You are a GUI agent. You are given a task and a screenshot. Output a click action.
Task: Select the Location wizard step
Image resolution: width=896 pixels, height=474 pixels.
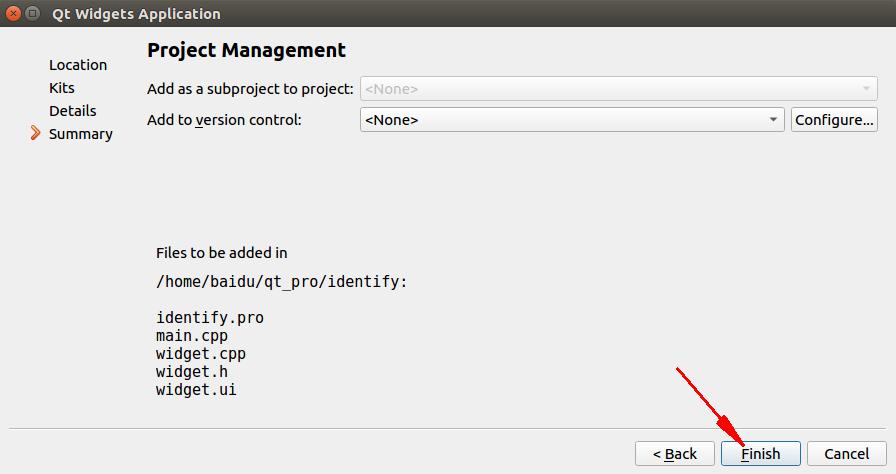point(78,65)
